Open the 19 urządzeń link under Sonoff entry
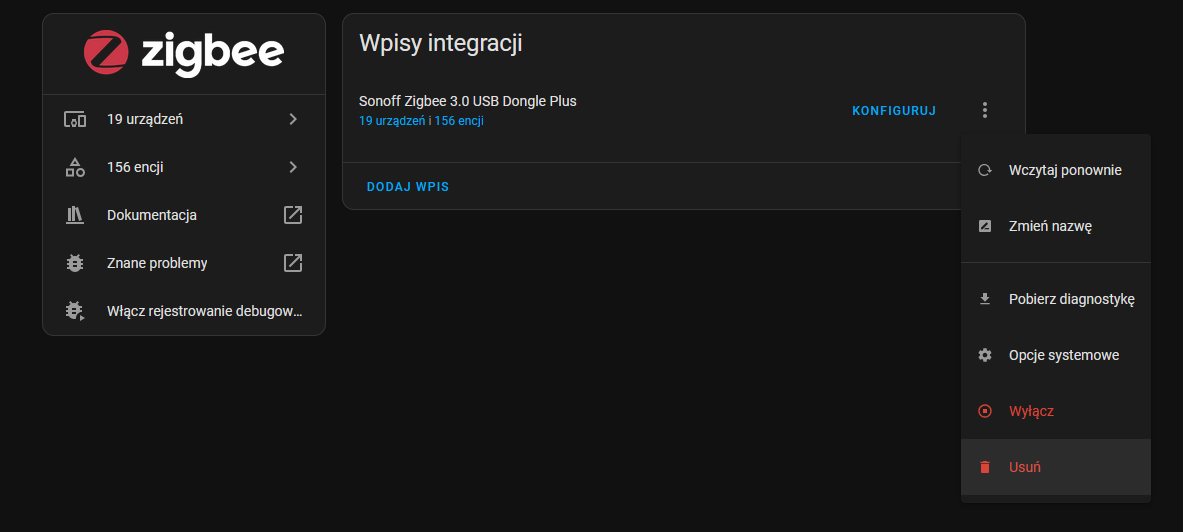Image resolution: width=1183 pixels, height=532 pixels. [x=392, y=121]
